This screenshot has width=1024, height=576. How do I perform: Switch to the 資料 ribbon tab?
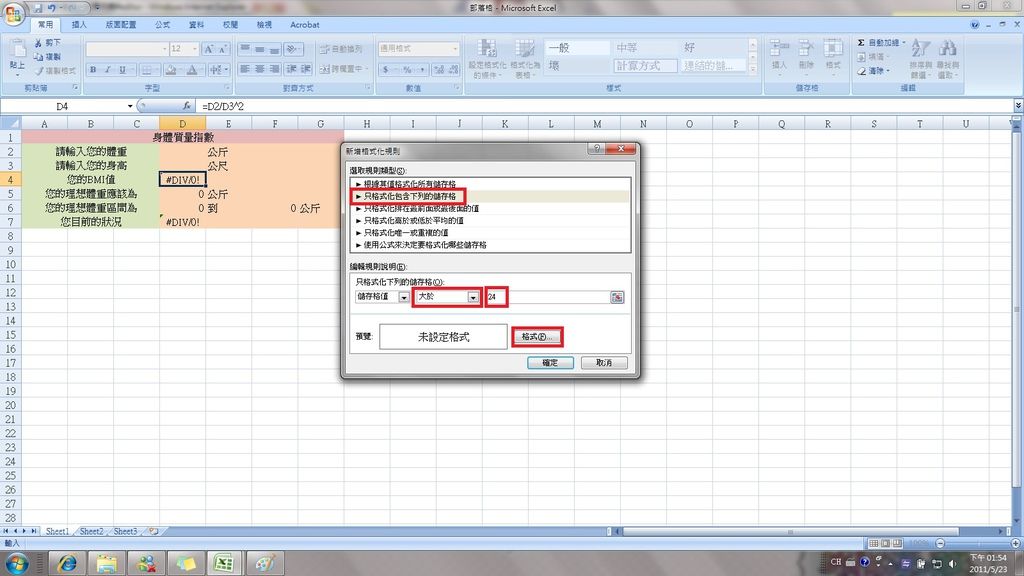click(197, 25)
